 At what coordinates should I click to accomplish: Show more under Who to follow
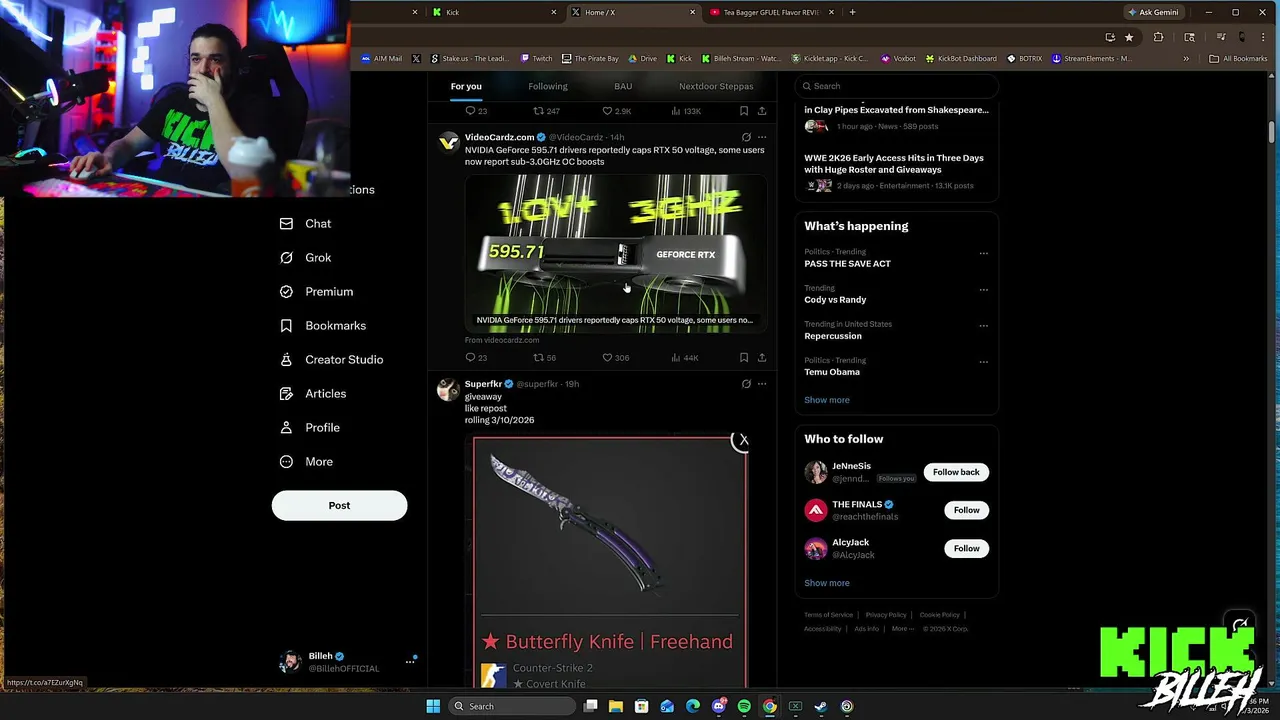coord(827,583)
